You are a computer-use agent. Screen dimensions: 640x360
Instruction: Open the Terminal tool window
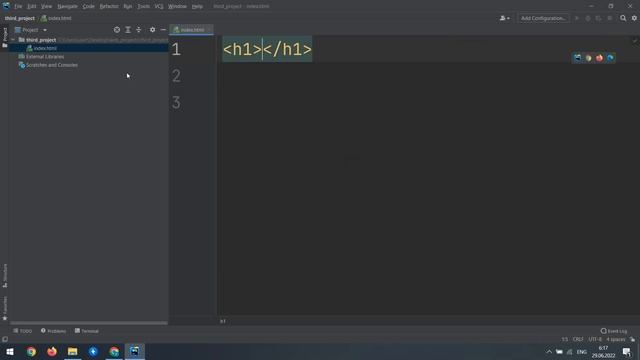tap(87, 331)
